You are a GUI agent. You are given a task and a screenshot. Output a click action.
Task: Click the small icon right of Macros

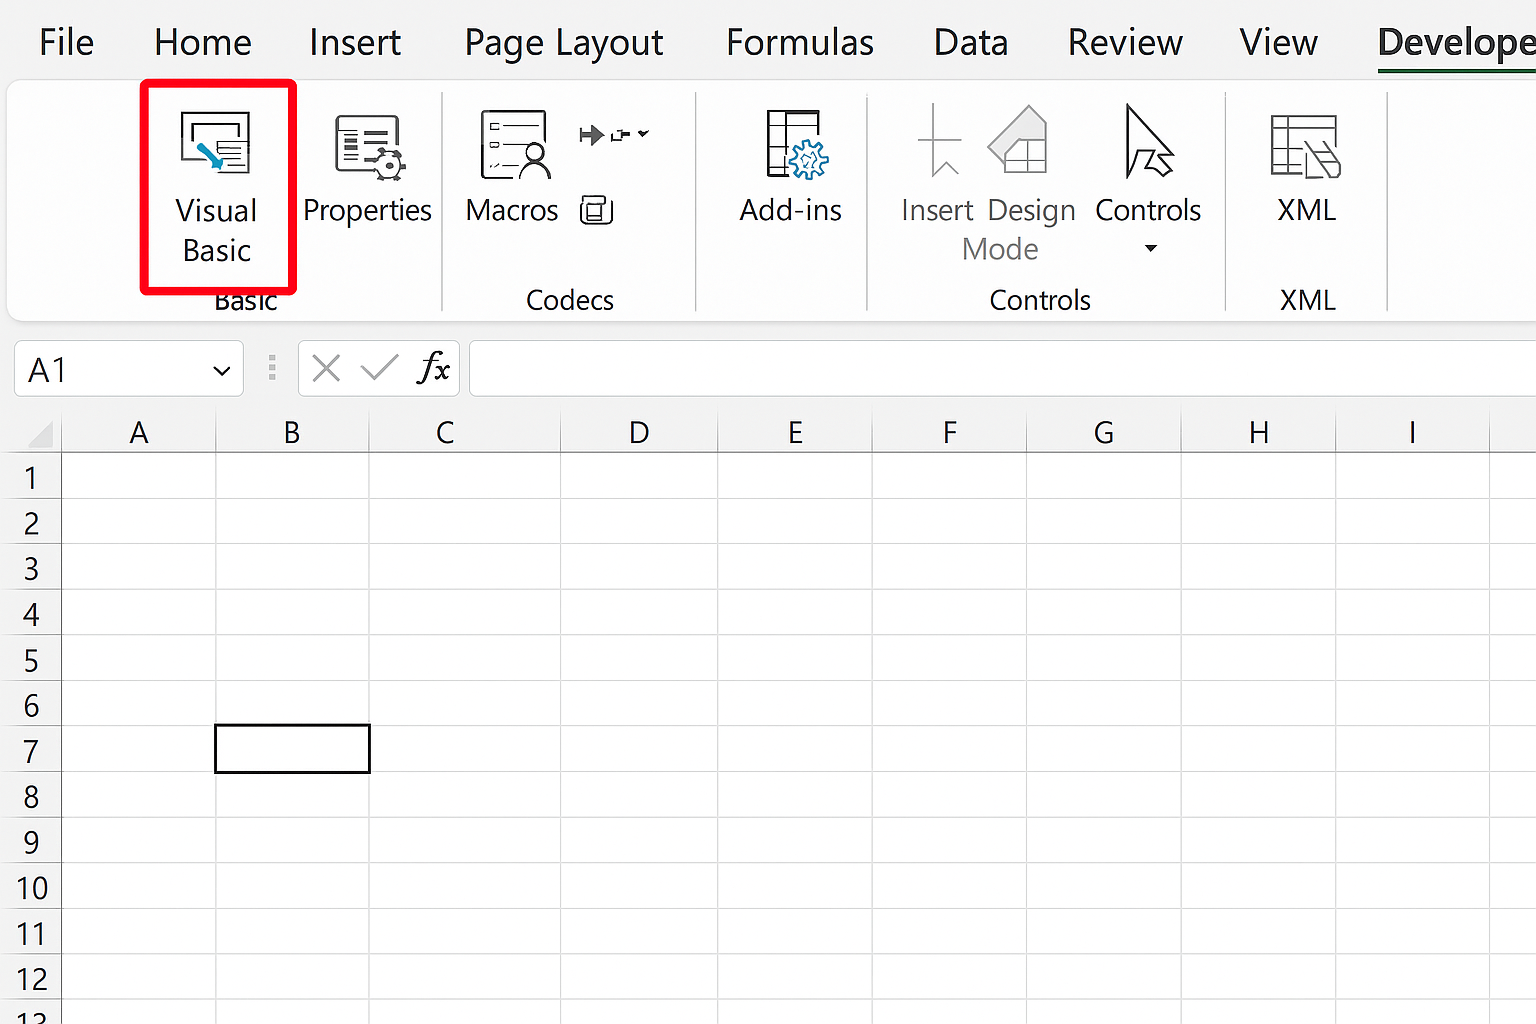[596, 210]
